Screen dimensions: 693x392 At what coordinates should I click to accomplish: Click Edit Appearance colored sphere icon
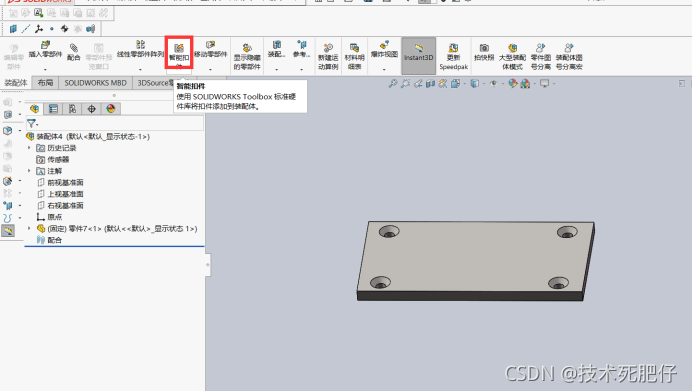point(513,83)
